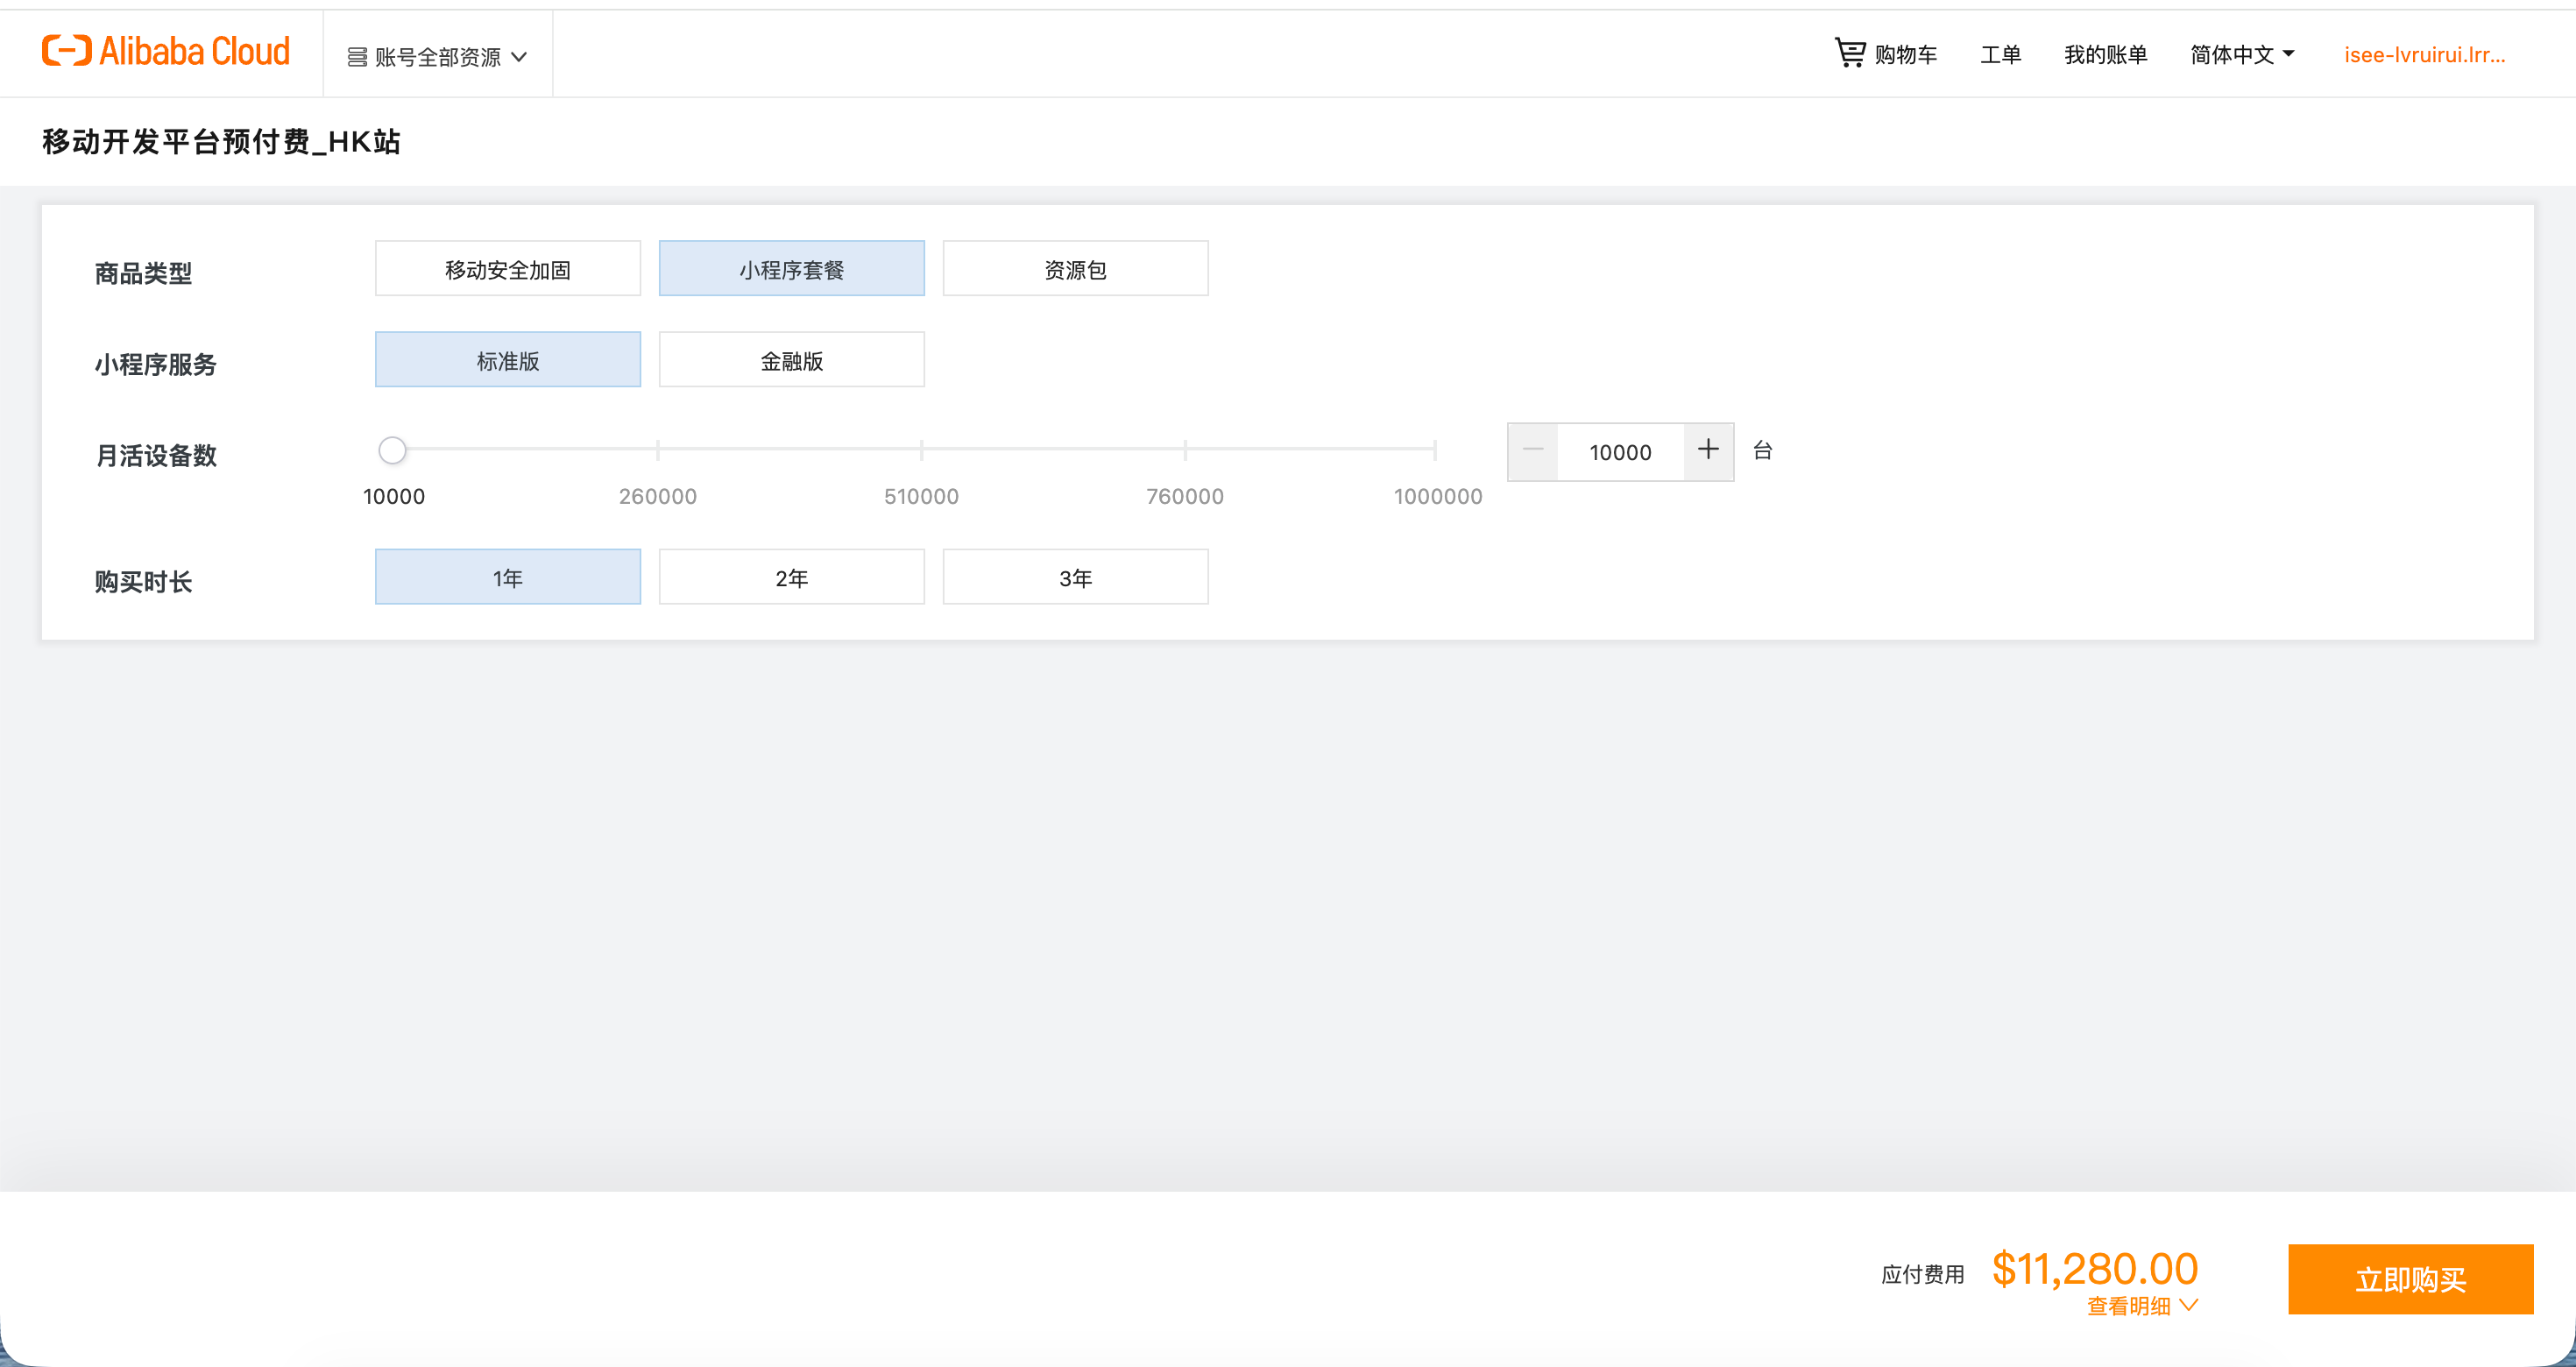Viewport: 2576px width, 1367px height.
Task: Open the 简体中文 language dropdown
Action: [2241, 55]
